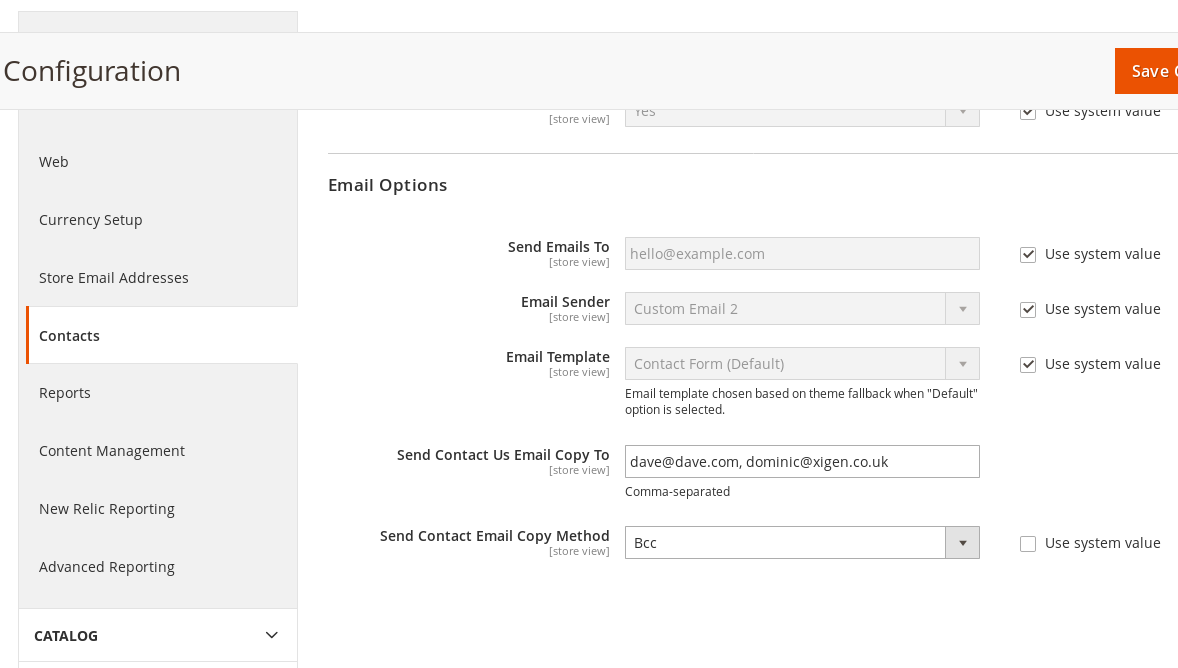Click the Send Contact Us Email Copy To field

tap(801, 462)
